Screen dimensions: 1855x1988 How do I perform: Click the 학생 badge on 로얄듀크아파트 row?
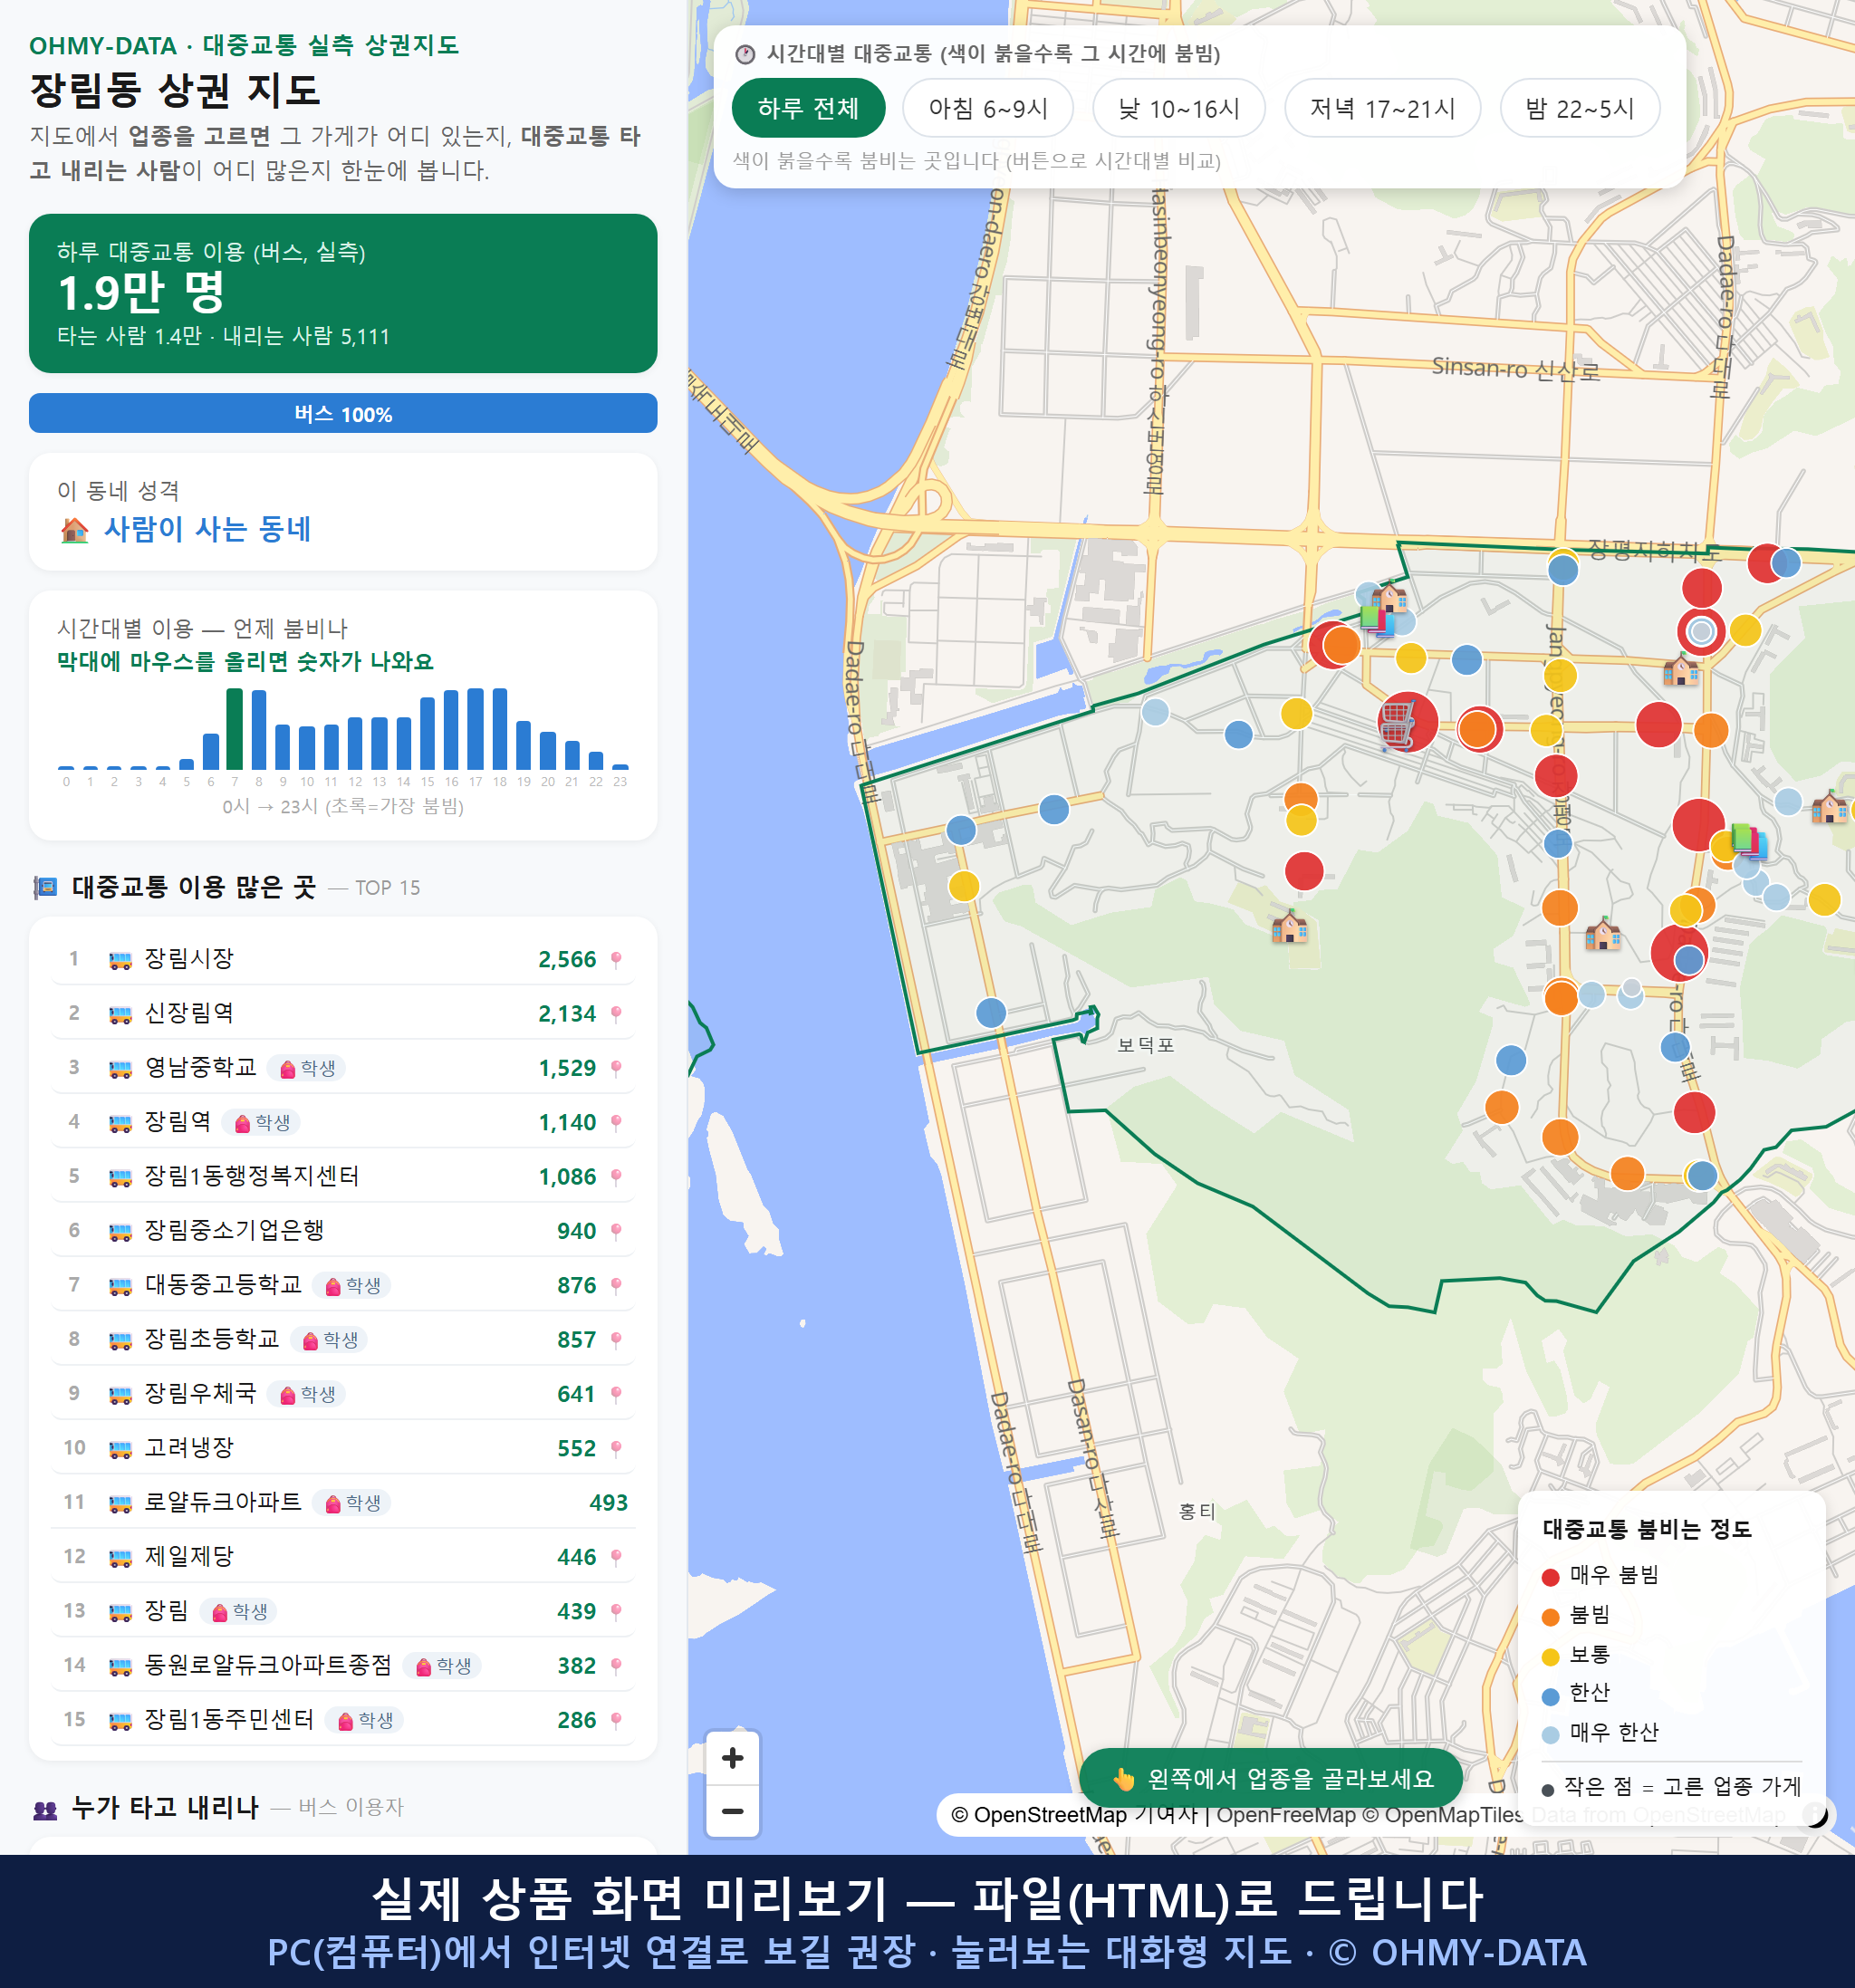352,1502
